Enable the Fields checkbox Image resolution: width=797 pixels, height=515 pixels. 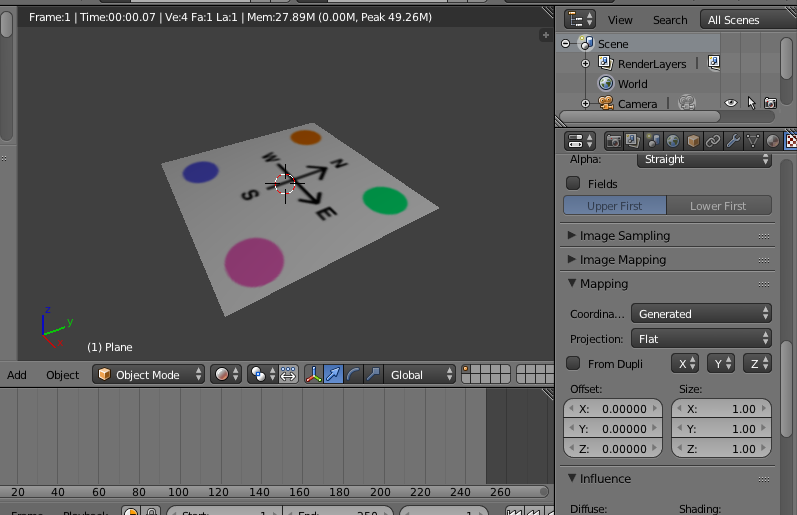pyautogui.click(x=573, y=183)
